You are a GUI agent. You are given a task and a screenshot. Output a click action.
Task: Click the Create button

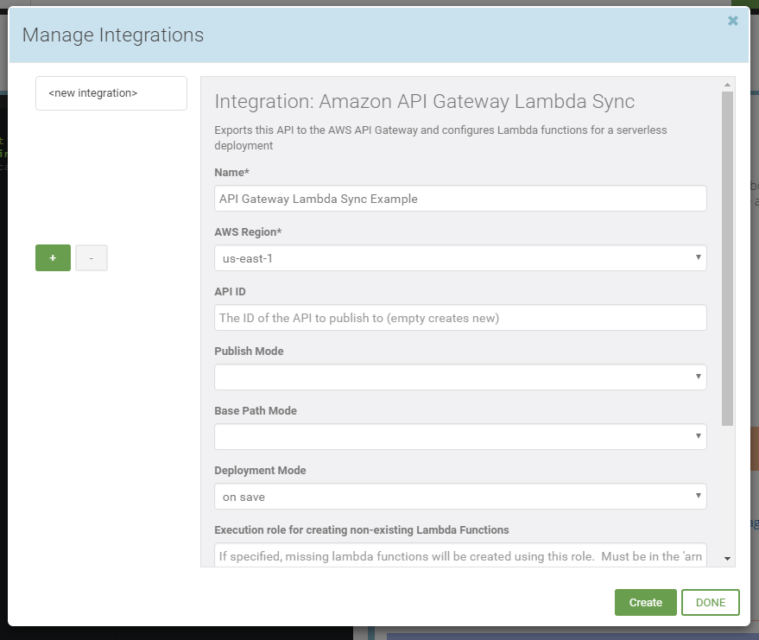pyautogui.click(x=645, y=602)
